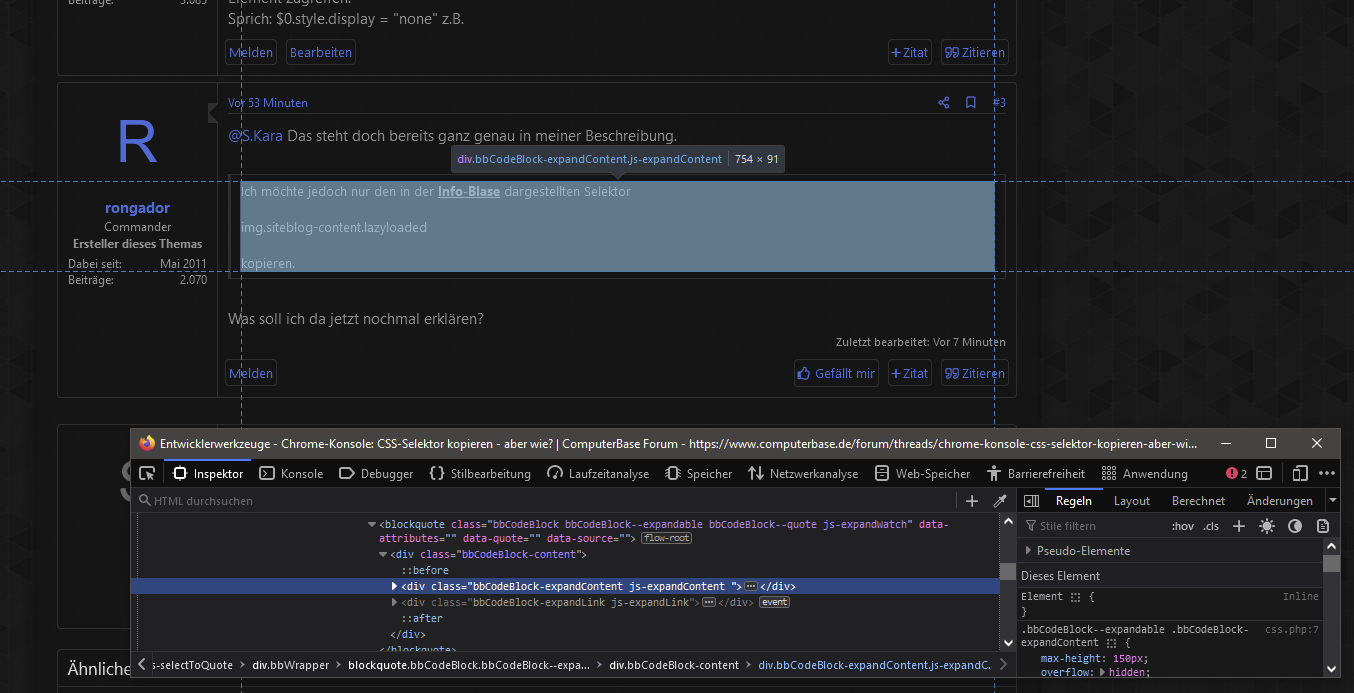Open the css.php:7 source link
The image size is (1354, 693).
click(x=1292, y=630)
